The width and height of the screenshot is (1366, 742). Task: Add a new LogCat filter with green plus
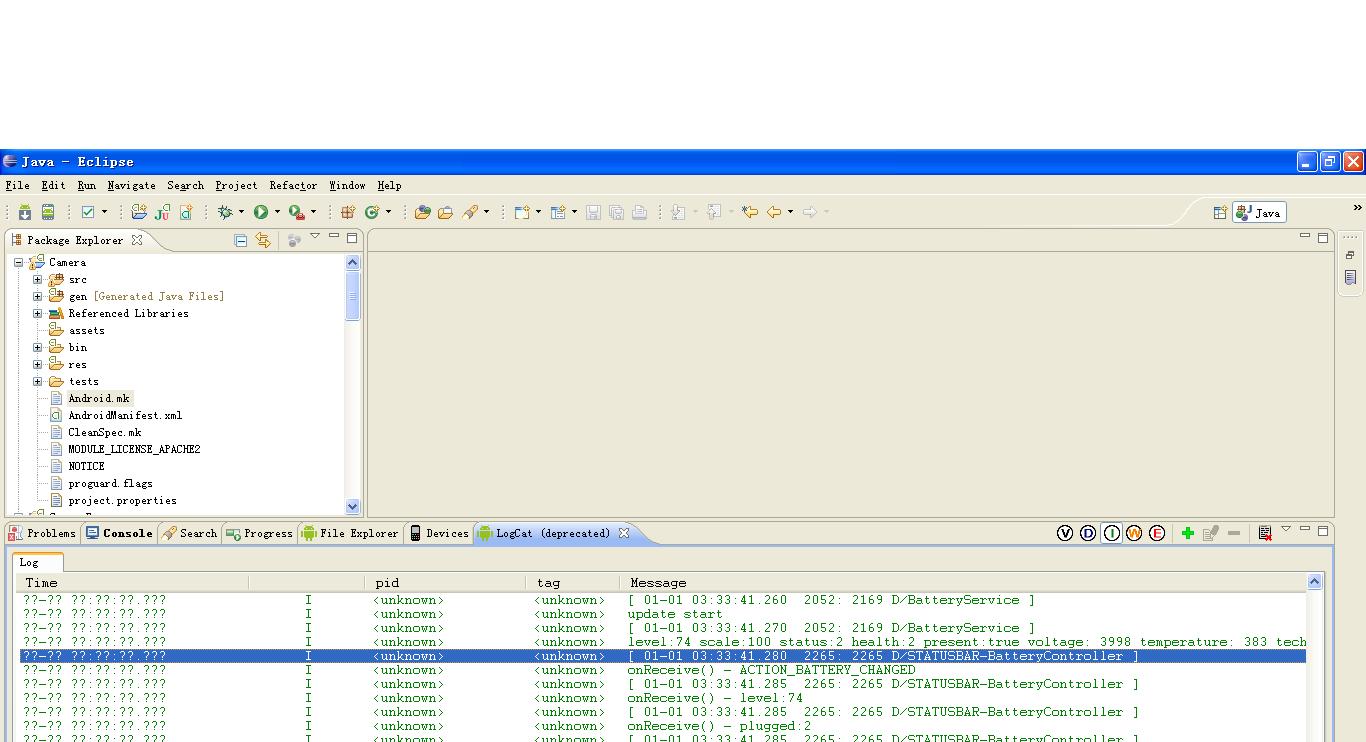(1187, 533)
